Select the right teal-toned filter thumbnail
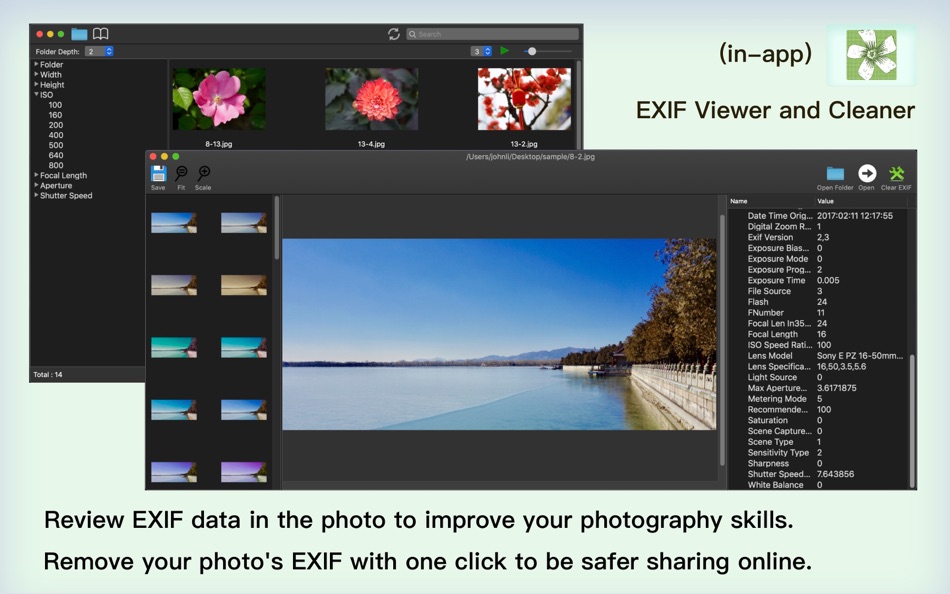This screenshot has width=950, height=594. [x=244, y=347]
